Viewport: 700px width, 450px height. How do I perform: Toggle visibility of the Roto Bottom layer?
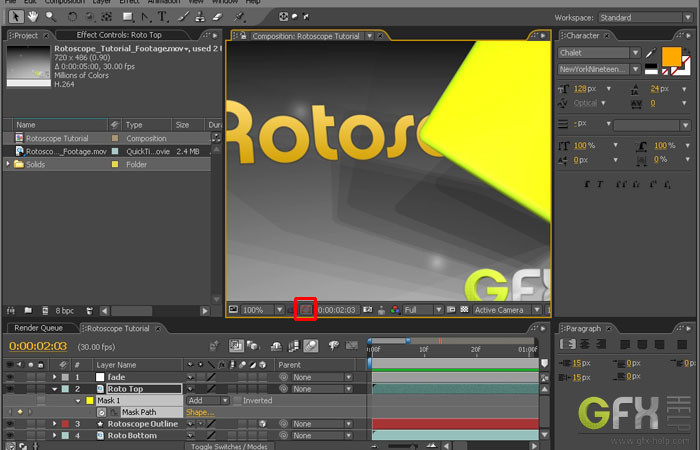tap(11, 436)
